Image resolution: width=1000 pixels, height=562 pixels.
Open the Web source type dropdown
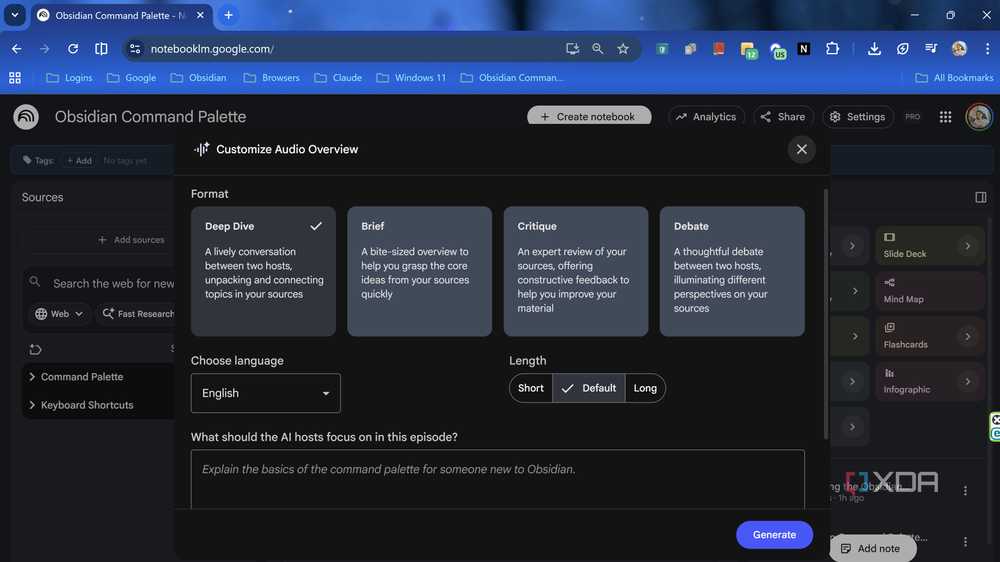tap(59, 314)
